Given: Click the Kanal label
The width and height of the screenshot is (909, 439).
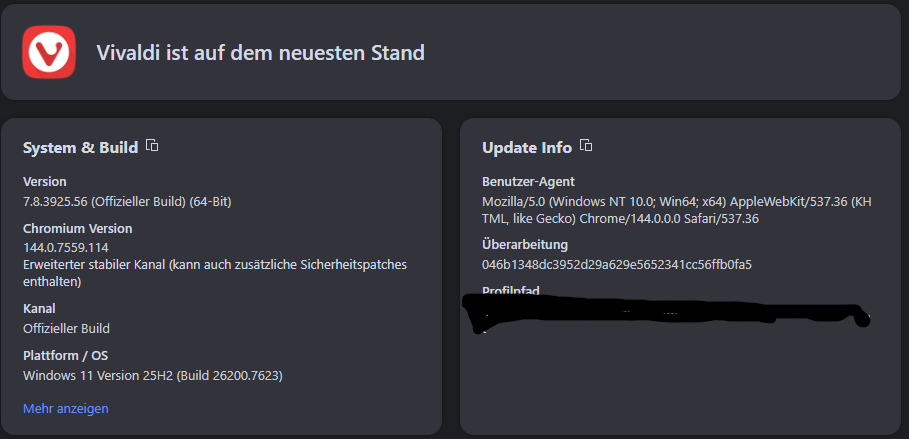Looking at the screenshot, I should (39, 309).
